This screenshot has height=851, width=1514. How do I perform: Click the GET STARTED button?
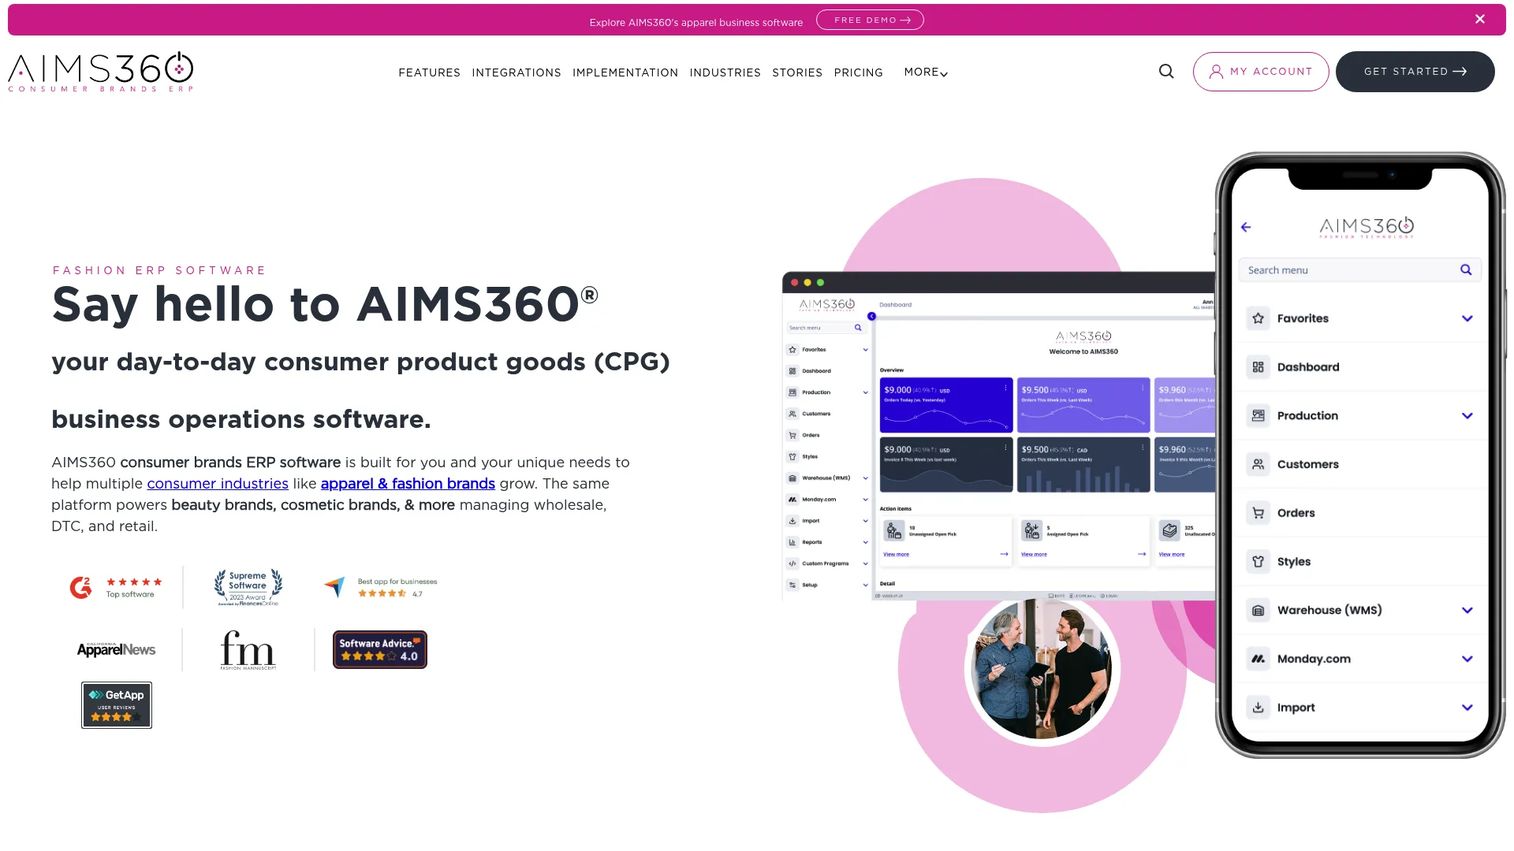pos(1415,72)
